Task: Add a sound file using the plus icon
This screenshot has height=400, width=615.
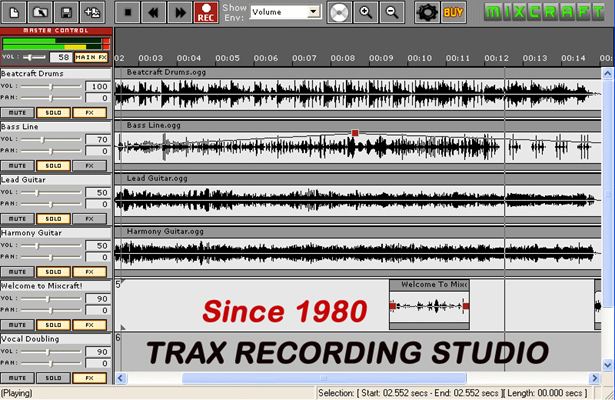Action: [92, 12]
